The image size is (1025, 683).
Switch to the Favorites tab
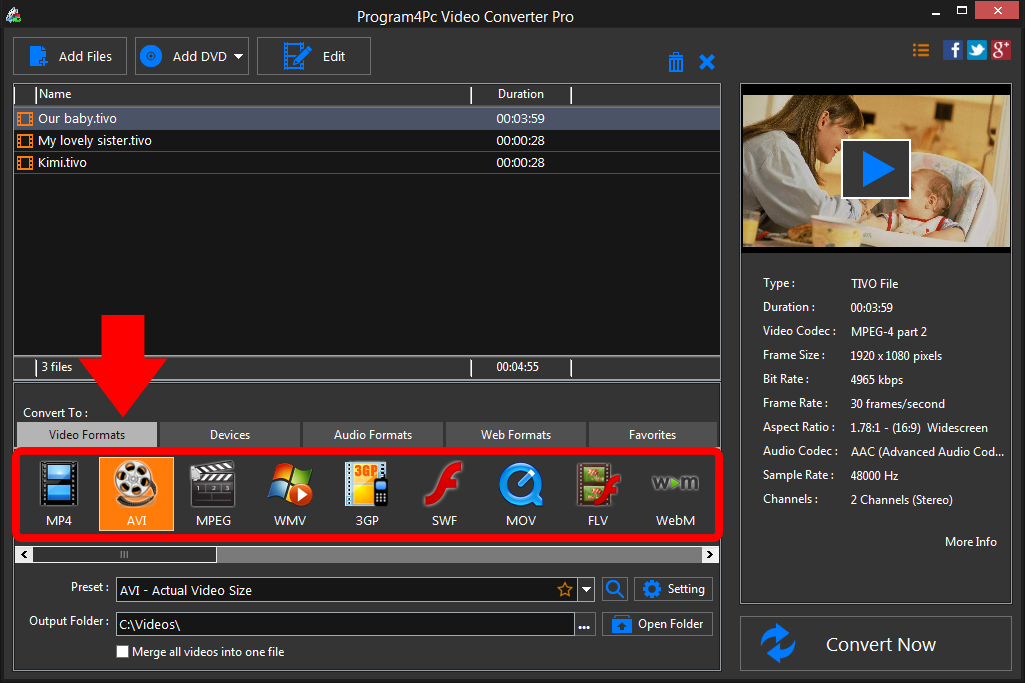pos(652,435)
